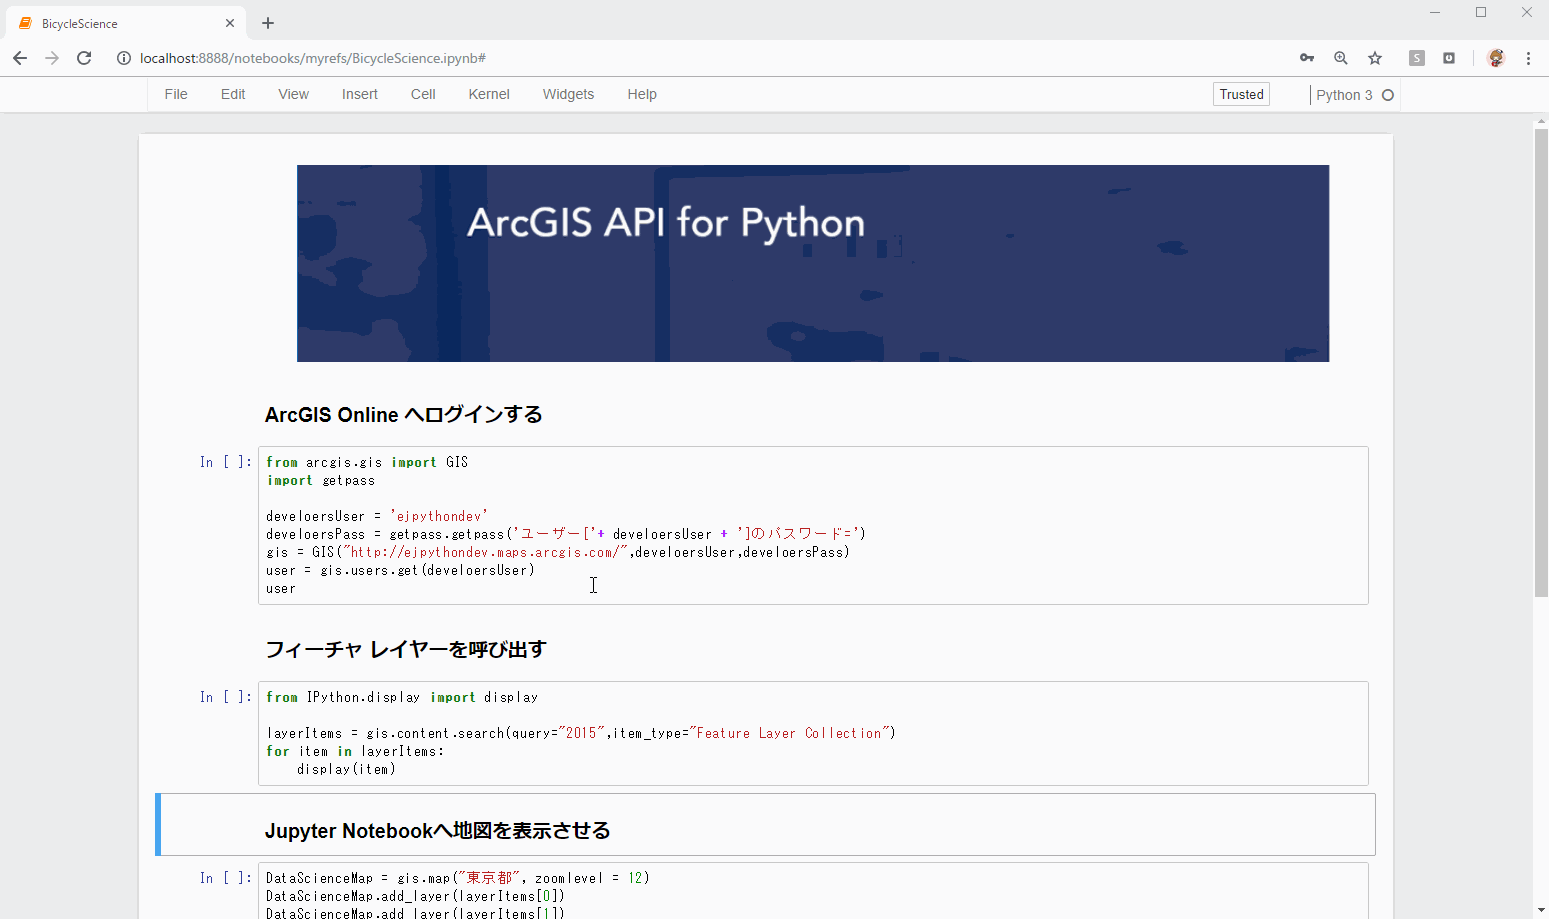
Task: Close the BicycleScience tab
Action: (230, 23)
